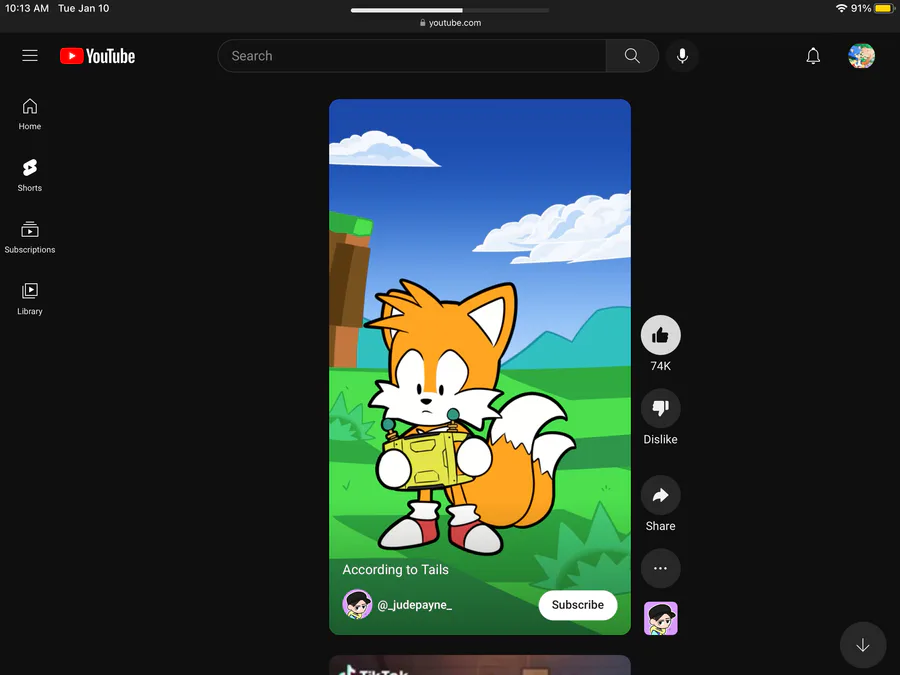Open Shorts in the sidebar

pyautogui.click(x=30, y=176)
